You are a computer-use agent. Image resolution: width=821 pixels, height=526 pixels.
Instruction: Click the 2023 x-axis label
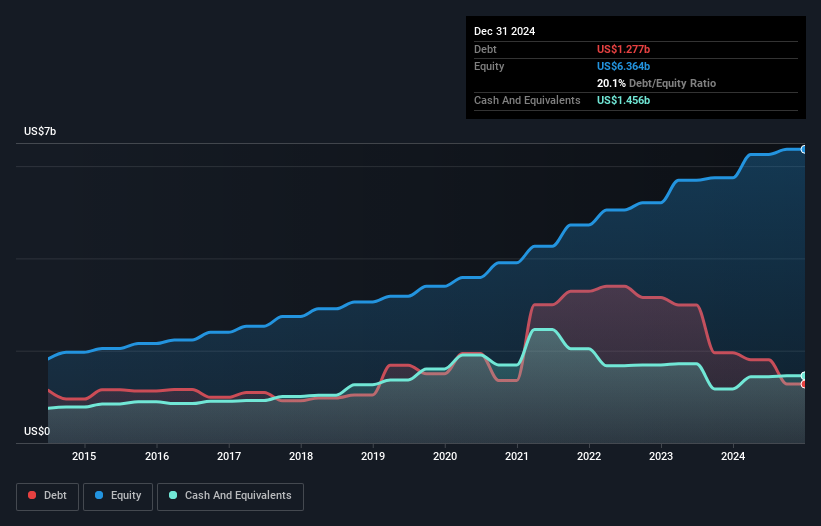661,456
